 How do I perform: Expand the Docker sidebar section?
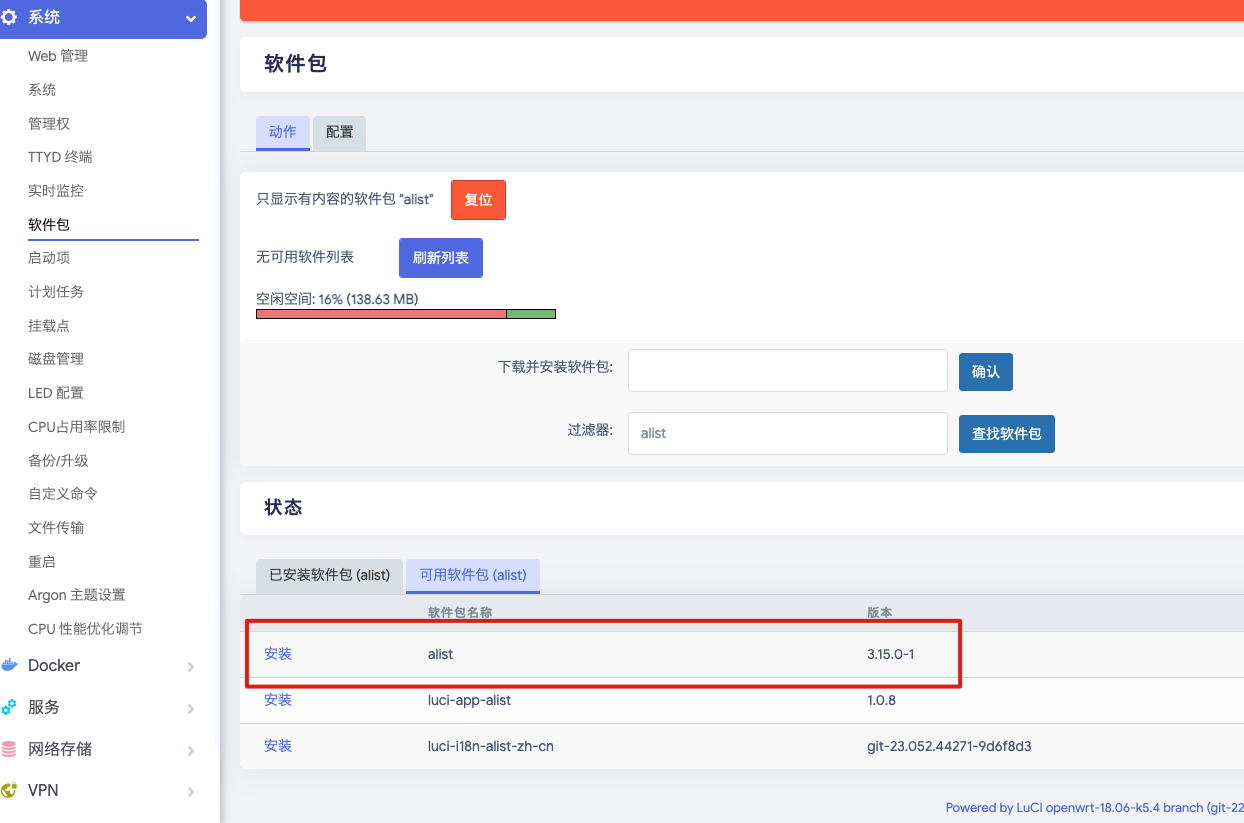tap(191, 665)
